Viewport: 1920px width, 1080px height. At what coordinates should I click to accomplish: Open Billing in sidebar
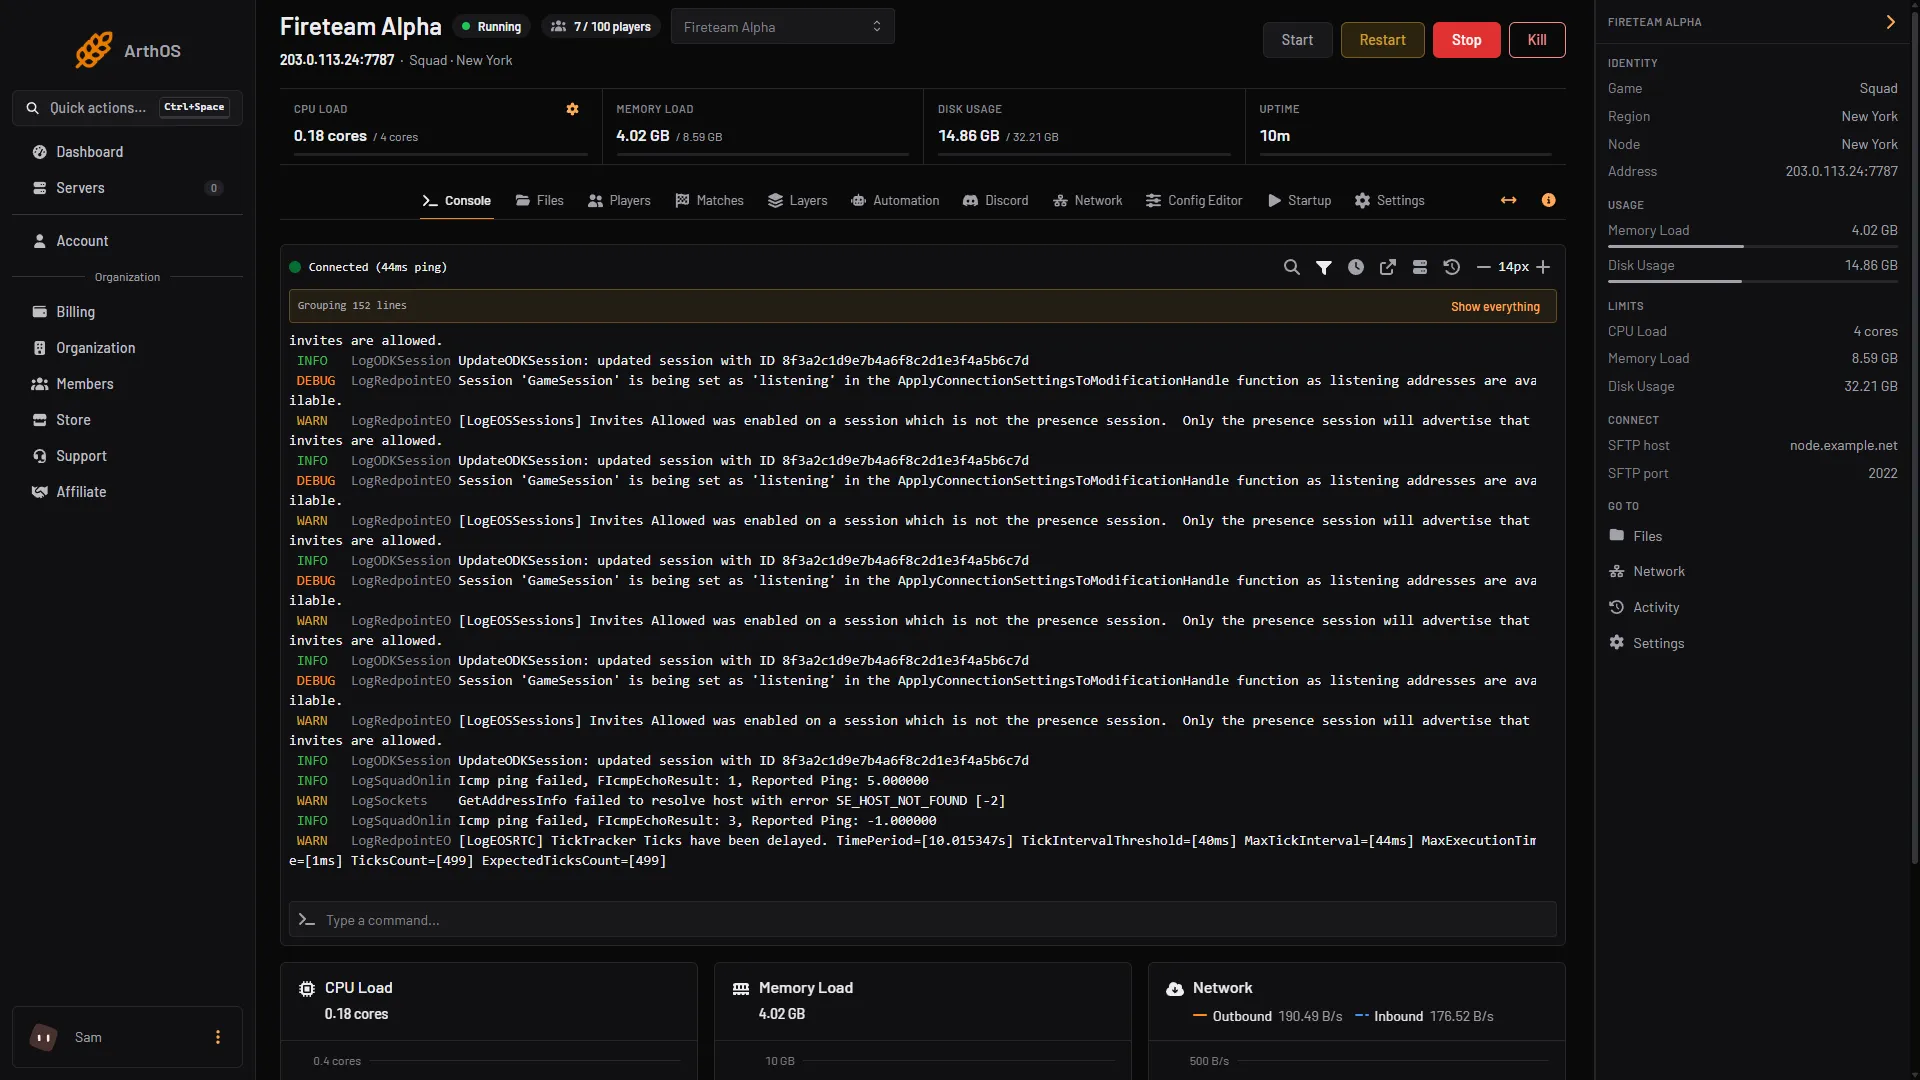coord(127,312)
